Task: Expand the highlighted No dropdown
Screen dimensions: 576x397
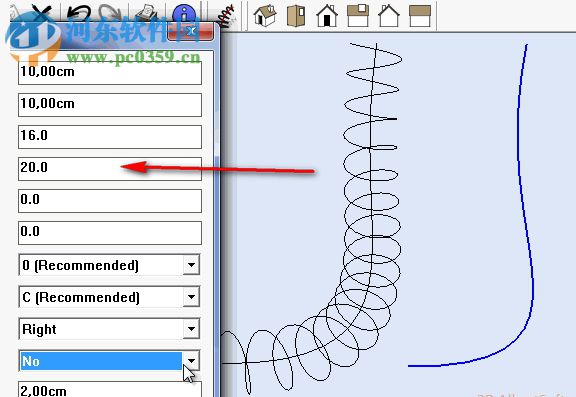Action: tap(191, 361)
